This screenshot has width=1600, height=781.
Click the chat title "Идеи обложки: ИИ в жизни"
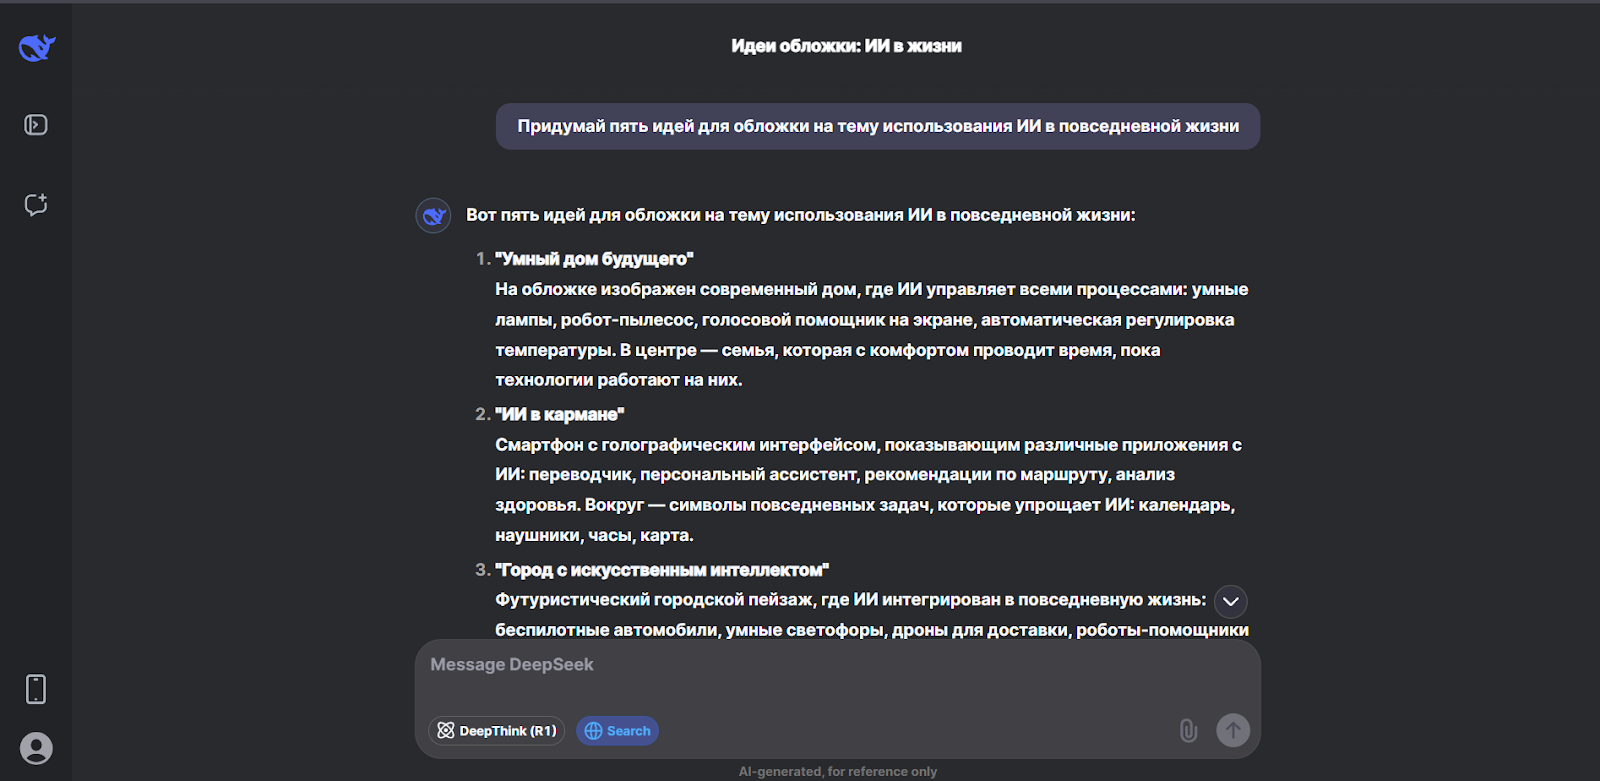click(846, 46)
